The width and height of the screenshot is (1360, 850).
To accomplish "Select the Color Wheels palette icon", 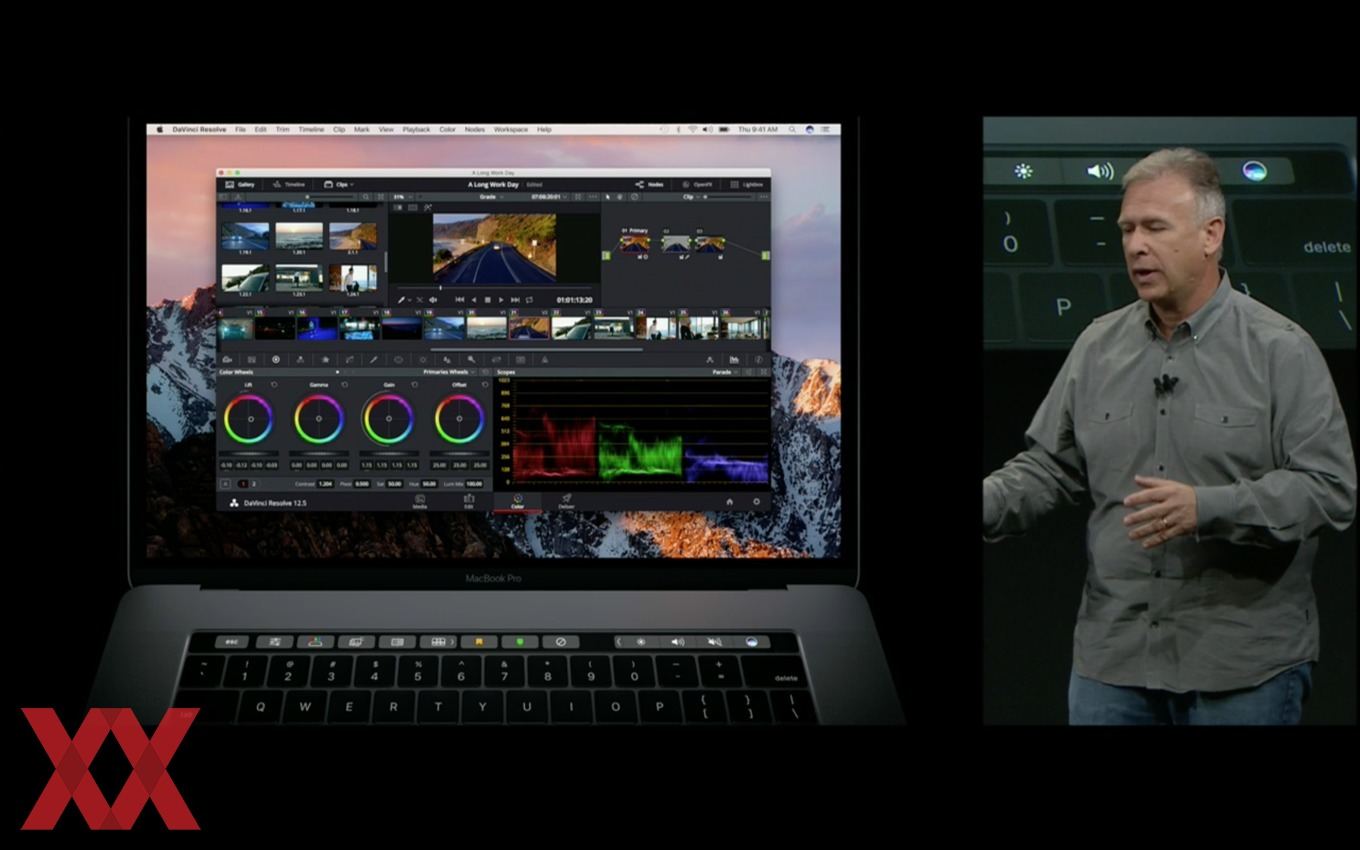I will [x=276, y=359].
